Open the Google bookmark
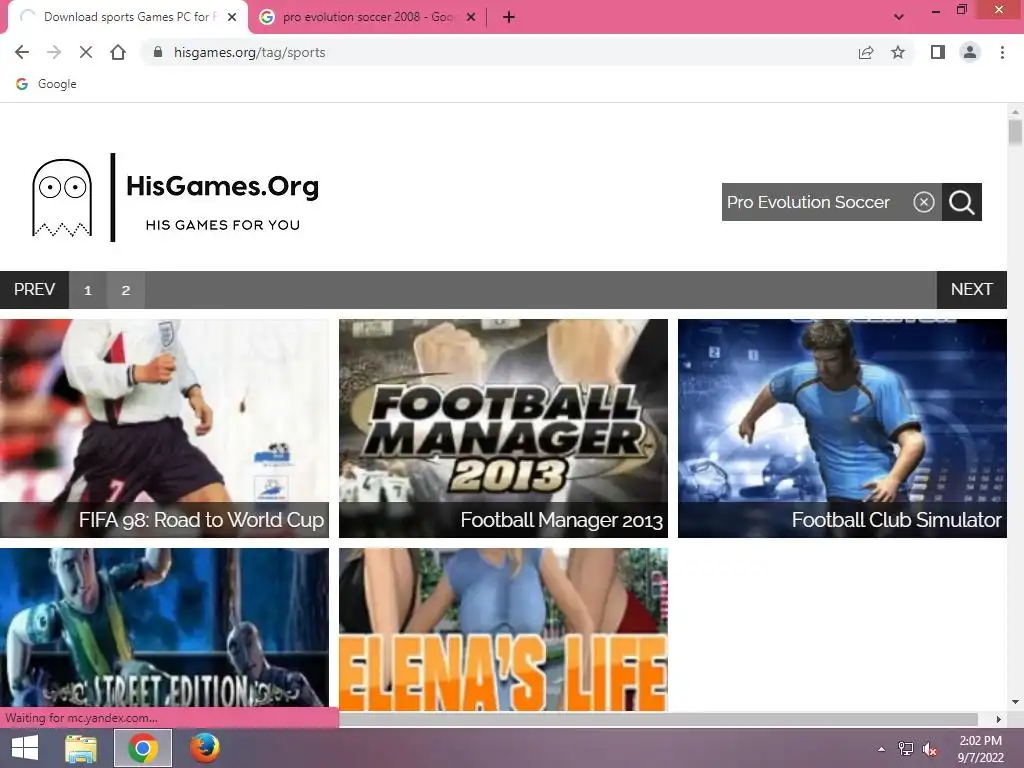Viewport: 1024px width, 768px height. (x=46, y=84)
